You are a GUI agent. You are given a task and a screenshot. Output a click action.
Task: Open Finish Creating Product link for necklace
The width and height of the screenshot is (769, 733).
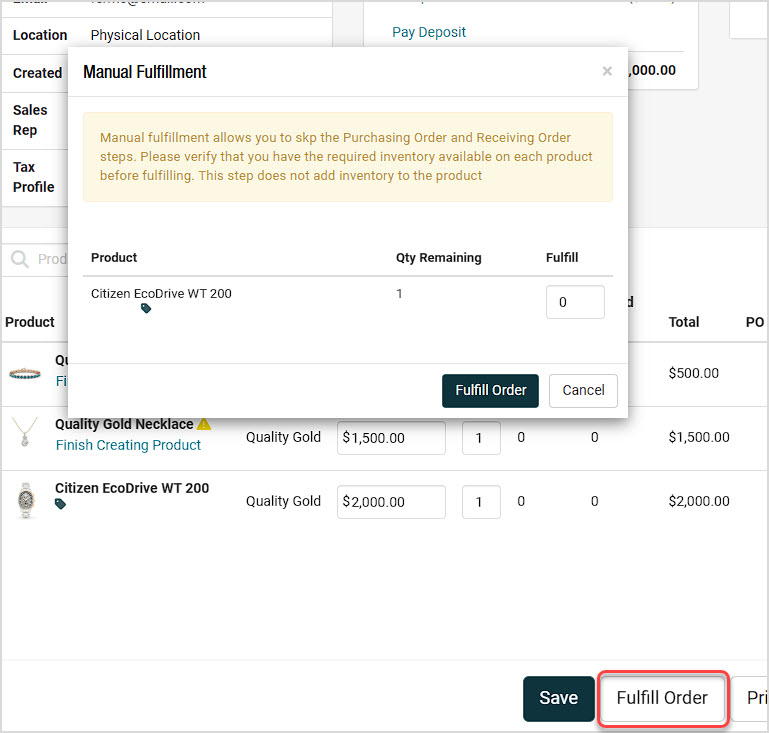(x=128, y=445)
